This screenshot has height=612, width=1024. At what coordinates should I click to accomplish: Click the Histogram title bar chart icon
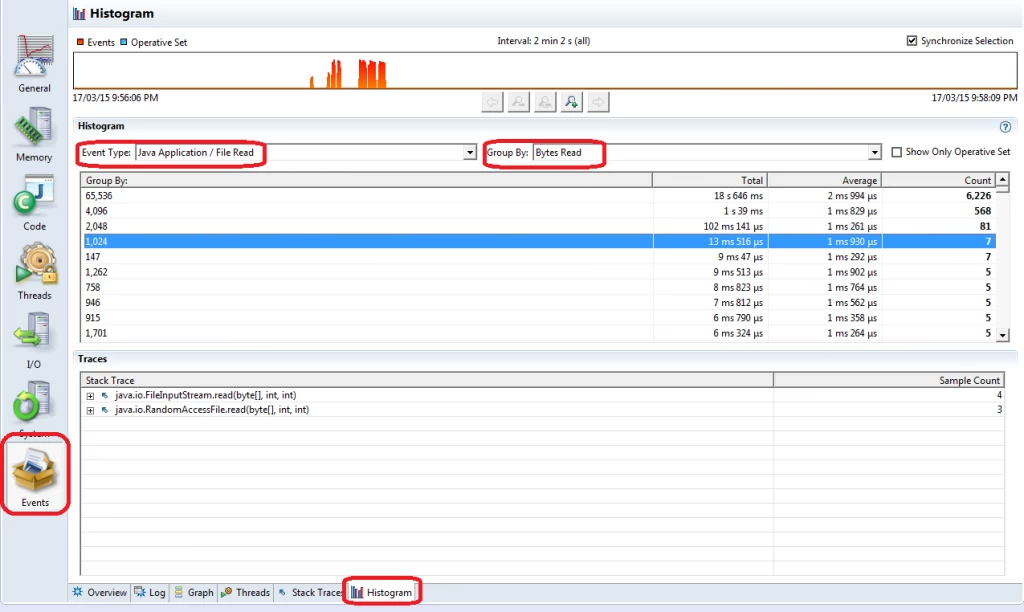pos(80,14)
